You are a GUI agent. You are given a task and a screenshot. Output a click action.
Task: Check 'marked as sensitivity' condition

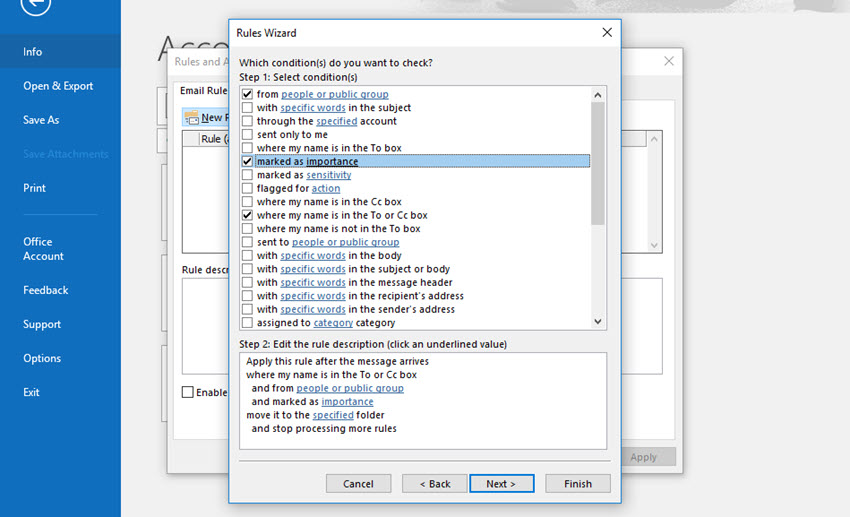(247, 175)
